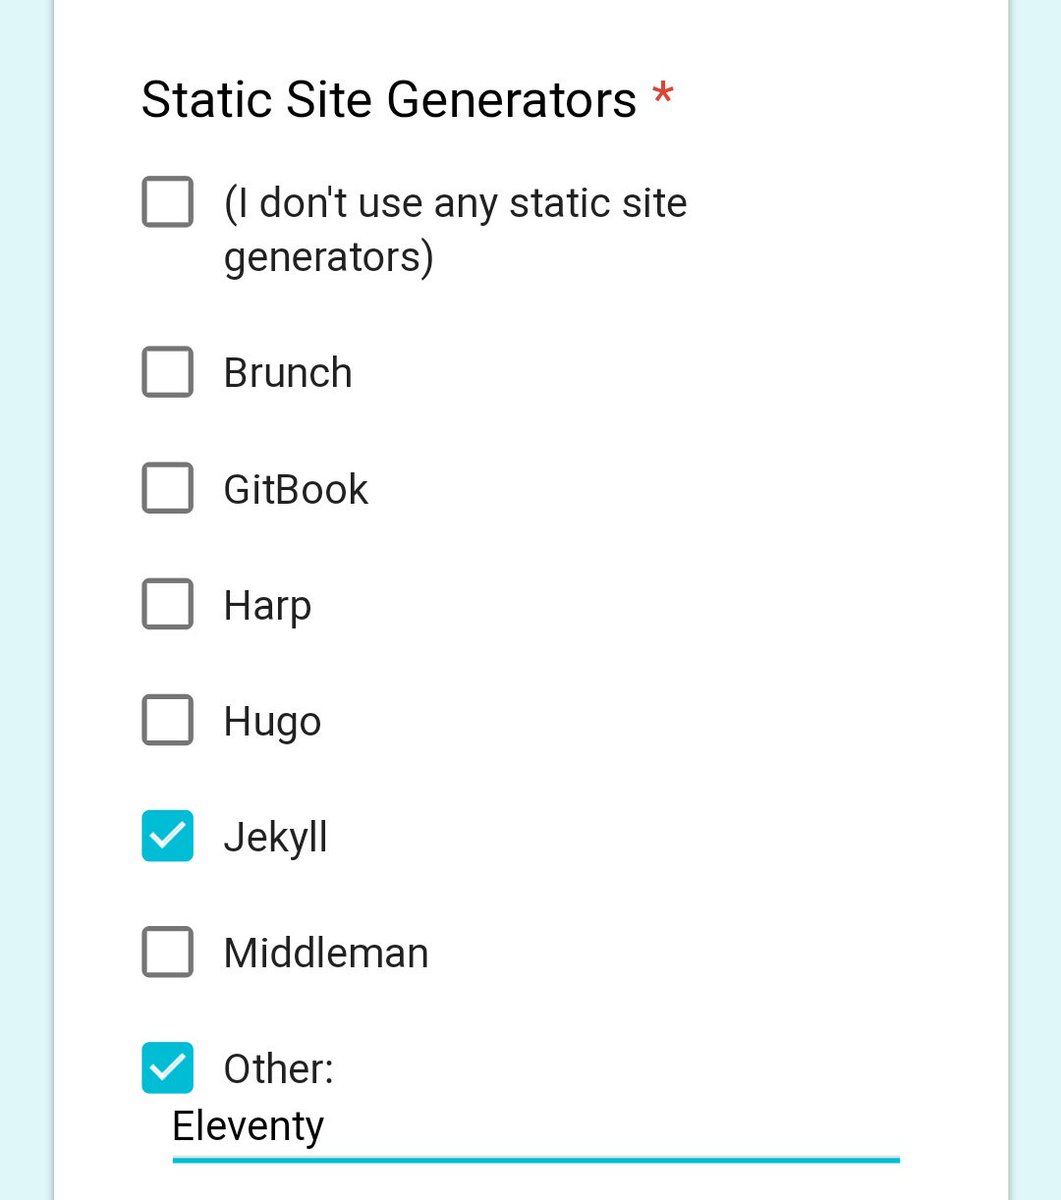Tick the Brunch checkbox

167,372
